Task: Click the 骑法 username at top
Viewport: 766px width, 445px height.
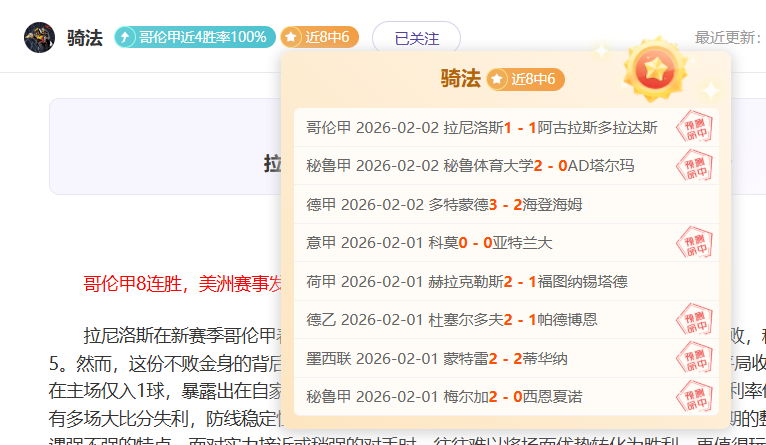Action: pos(85,38)
